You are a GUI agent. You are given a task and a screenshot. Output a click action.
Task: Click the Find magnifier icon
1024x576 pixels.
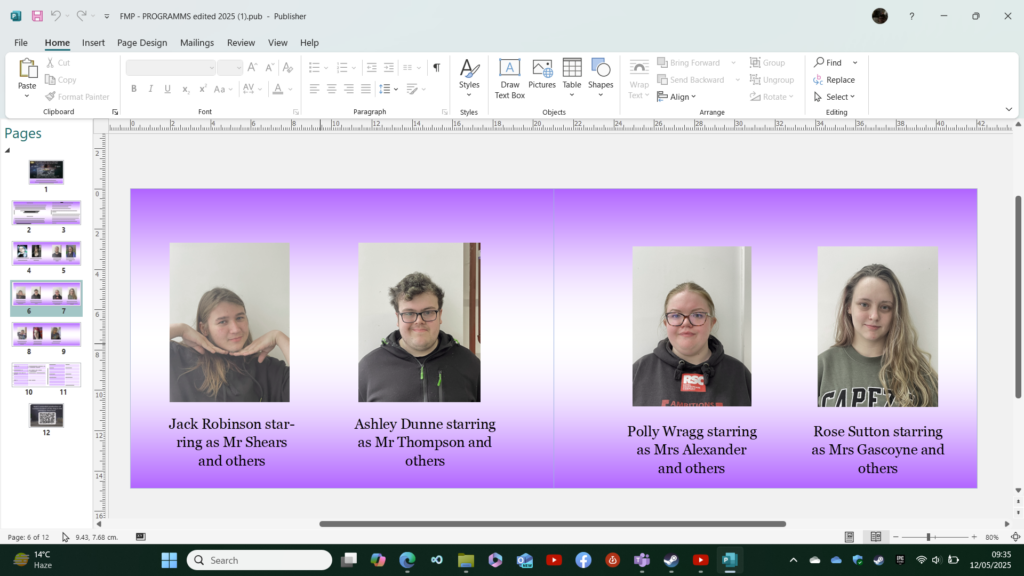coord(819,62)
